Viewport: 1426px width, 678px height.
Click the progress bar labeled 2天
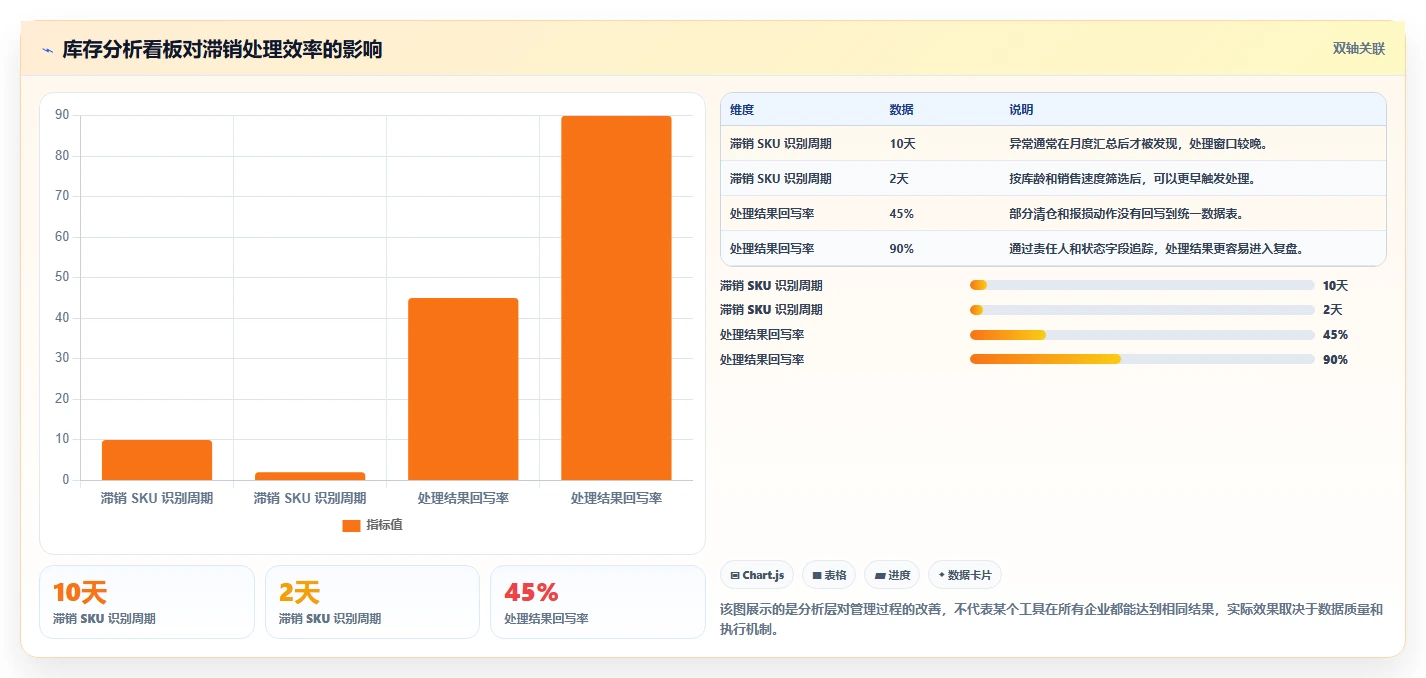[x=1142, y=310]
